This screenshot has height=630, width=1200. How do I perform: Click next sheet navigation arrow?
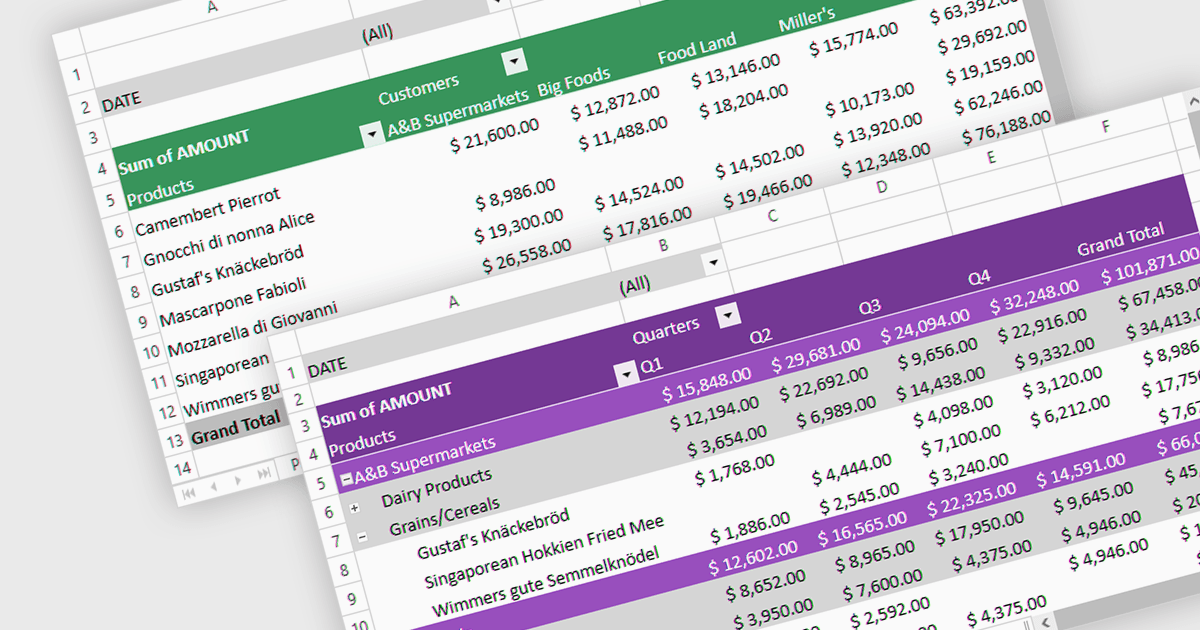pyautogui.click(x=240, y=481)
